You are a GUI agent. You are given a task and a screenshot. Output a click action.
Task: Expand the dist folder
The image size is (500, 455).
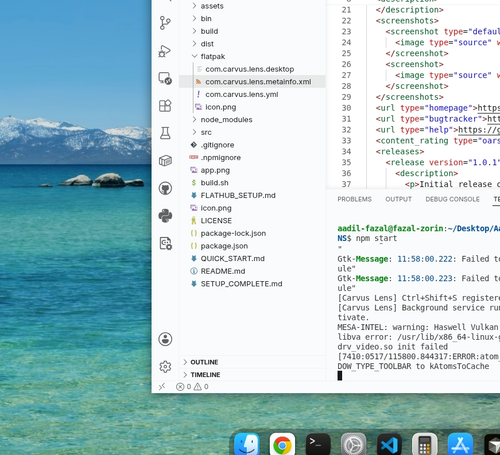click(252, 44)
